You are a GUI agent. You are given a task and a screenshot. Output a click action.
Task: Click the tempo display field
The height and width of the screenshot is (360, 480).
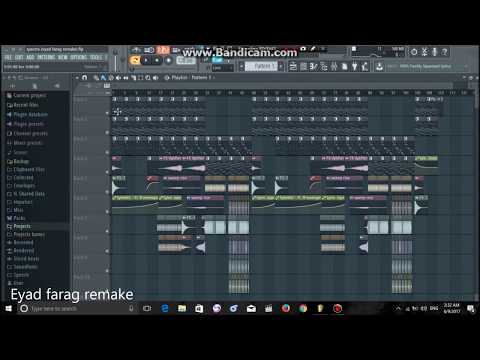(x=186, y=60)
